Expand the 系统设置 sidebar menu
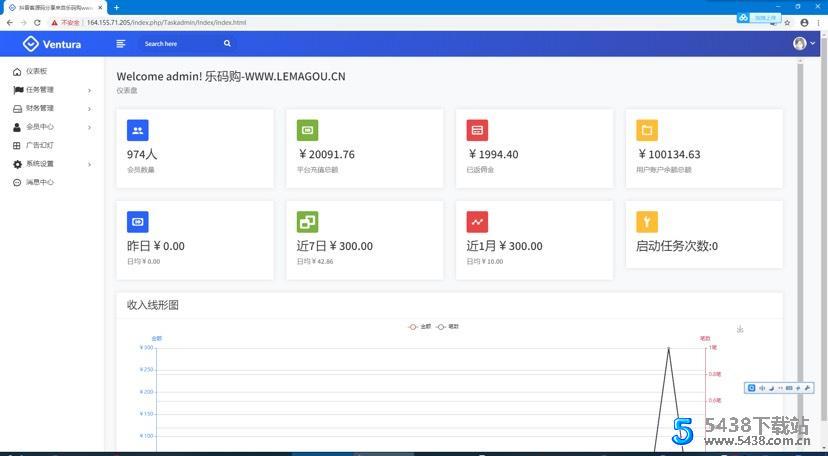This screenshot has height=456, width=828. click(50, 164)
